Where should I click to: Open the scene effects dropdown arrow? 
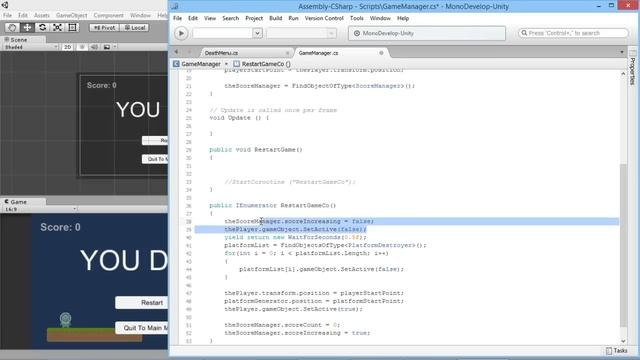tap(115, 47)
